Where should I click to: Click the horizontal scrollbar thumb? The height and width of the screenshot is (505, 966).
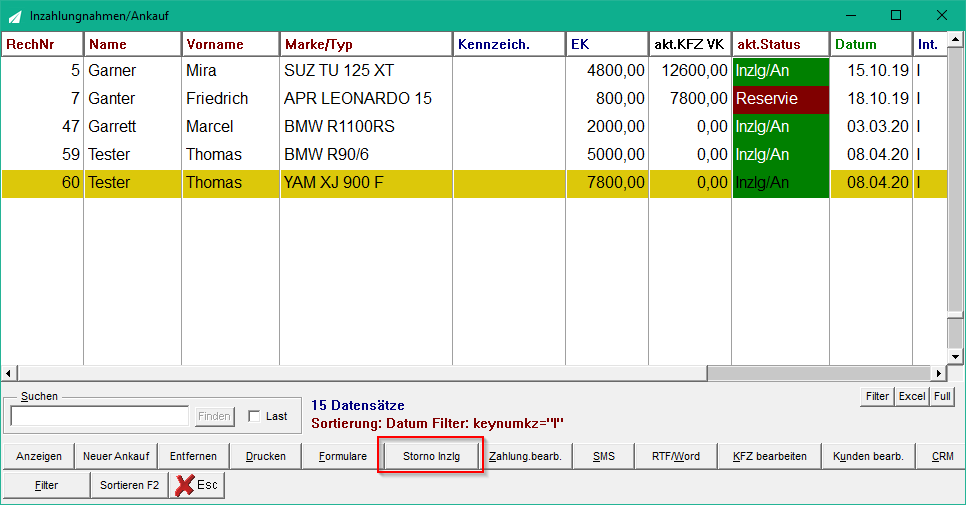pos(819,373)
